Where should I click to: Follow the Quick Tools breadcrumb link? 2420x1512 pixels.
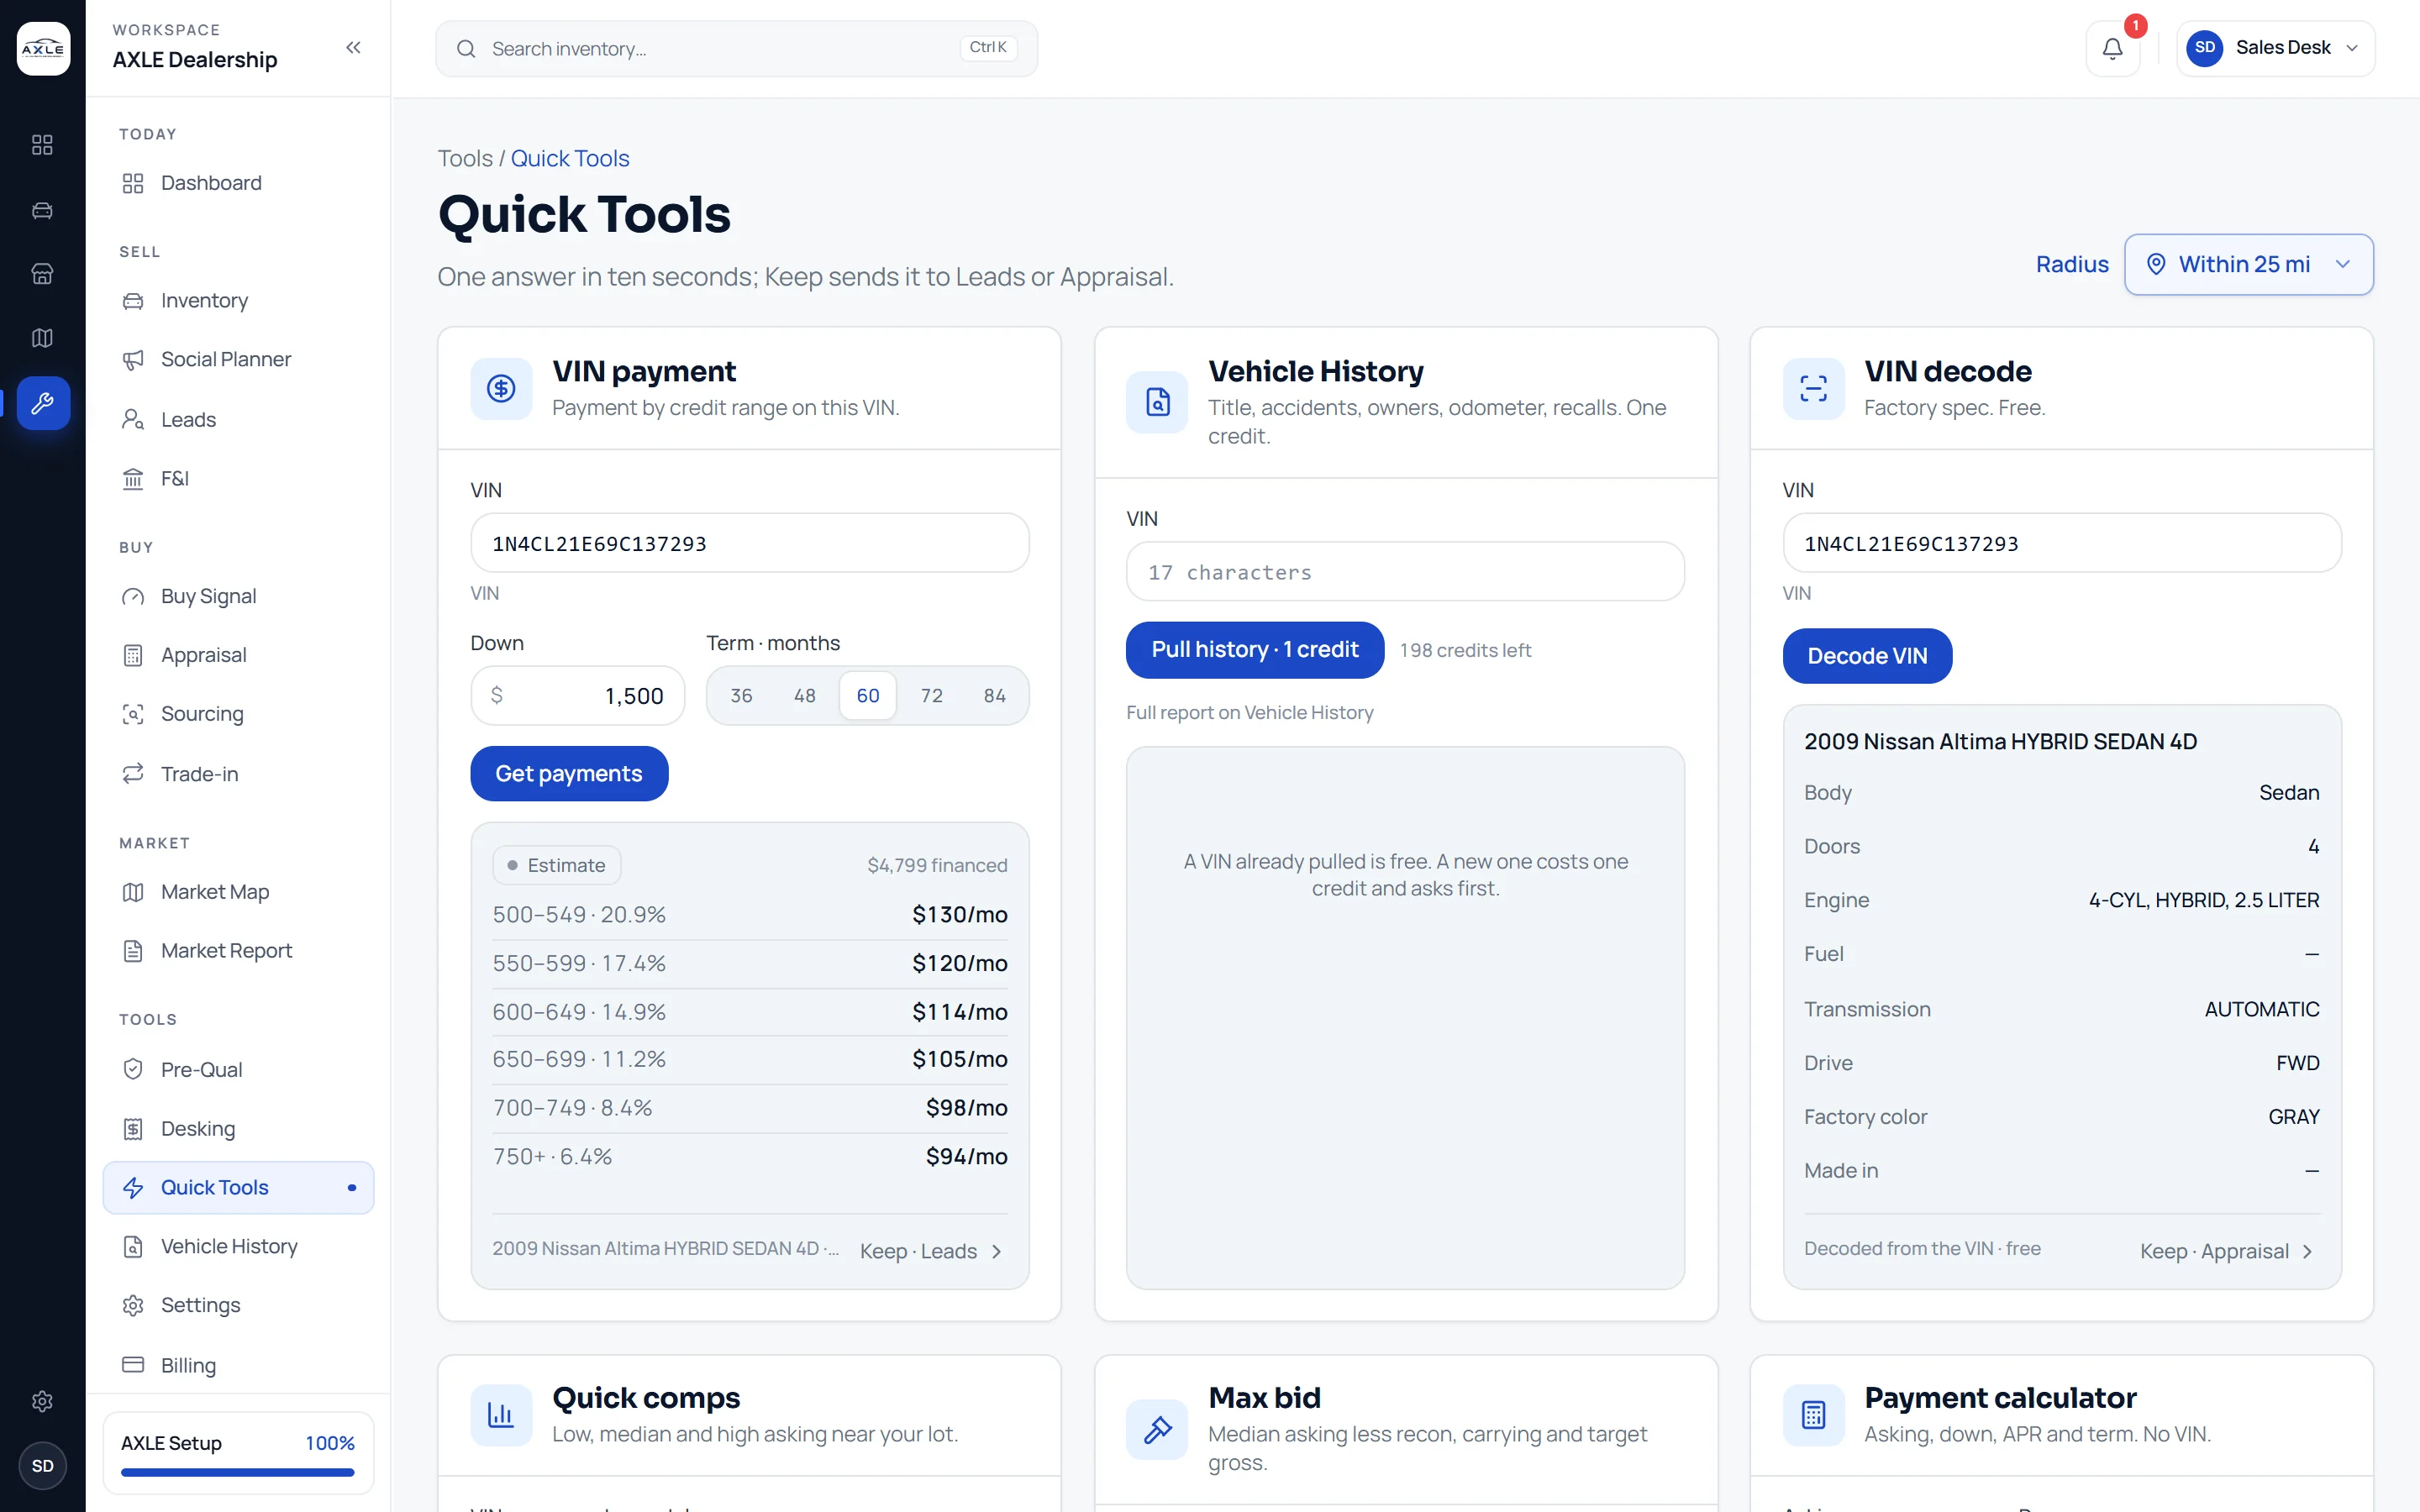570,158
